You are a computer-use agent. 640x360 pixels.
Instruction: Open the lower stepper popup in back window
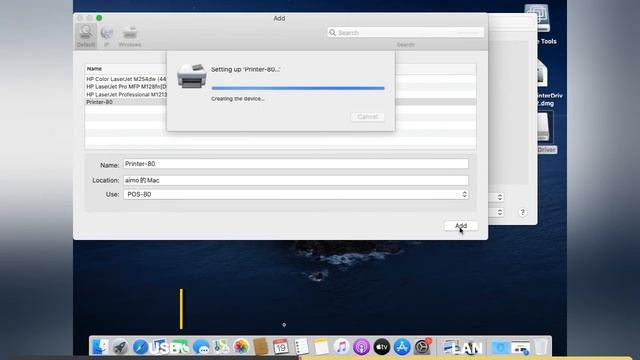[x=500, y=212]
